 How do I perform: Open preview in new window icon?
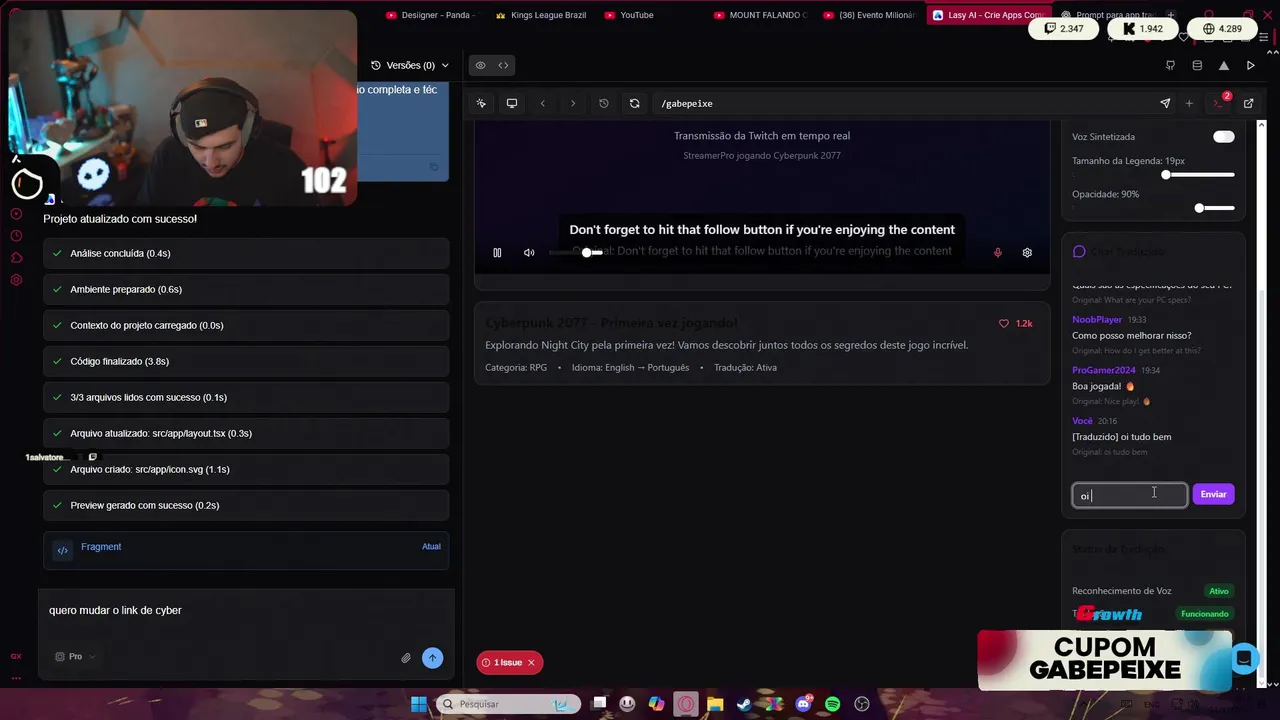point(1249,103)
